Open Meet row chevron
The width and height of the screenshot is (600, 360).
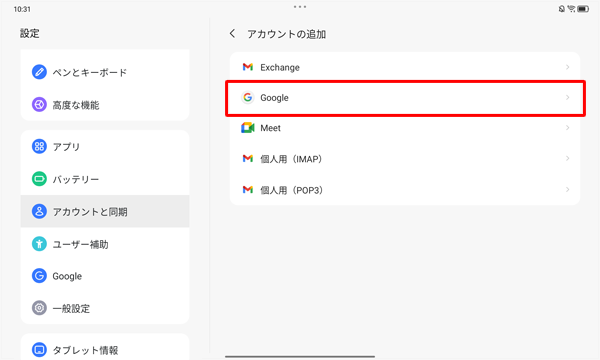coord(567,128)
